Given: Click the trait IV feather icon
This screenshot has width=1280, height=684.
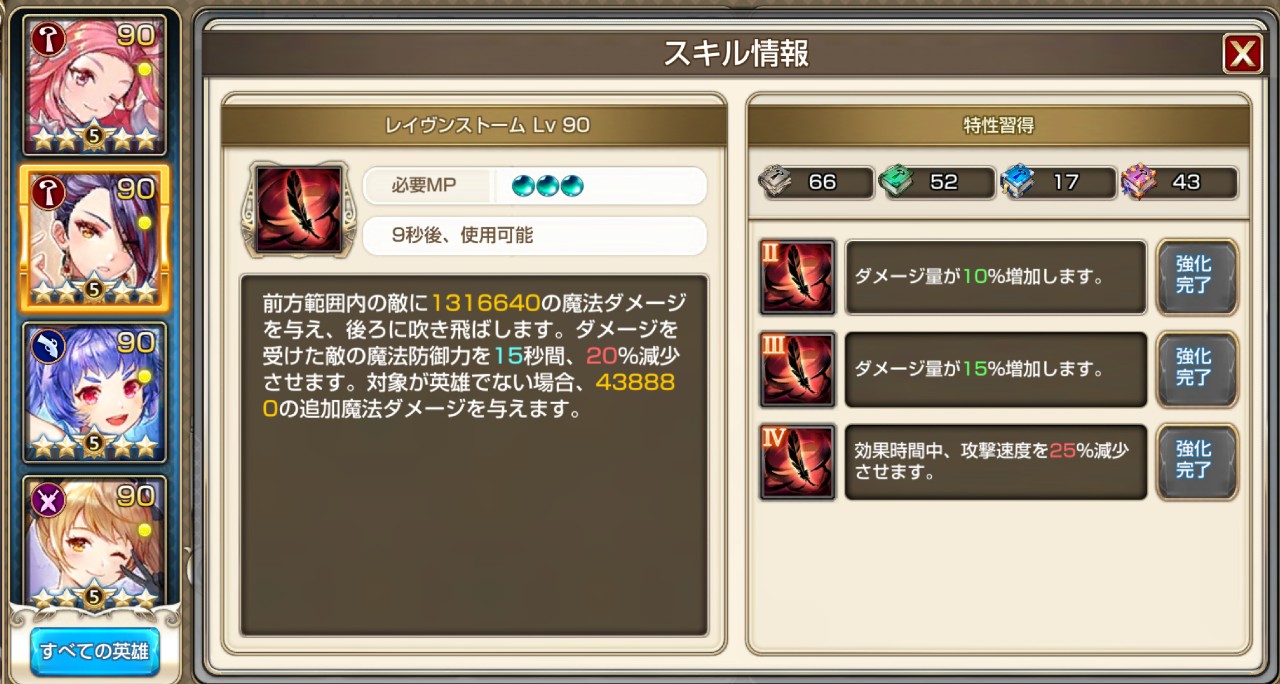Looking at the screenshot, I should [797, 462].
